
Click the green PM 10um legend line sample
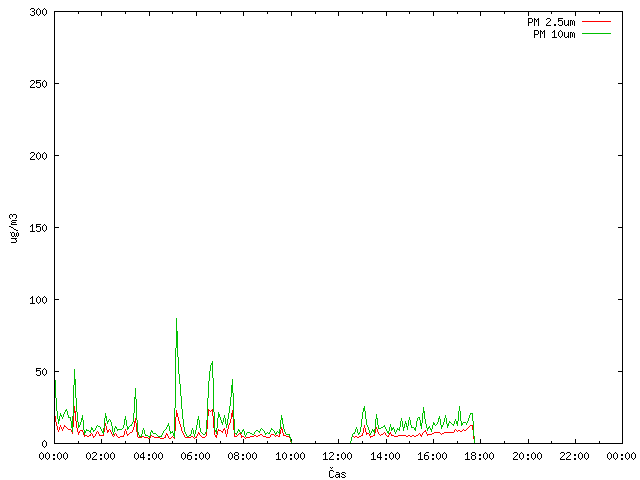[x=596, y=34]
